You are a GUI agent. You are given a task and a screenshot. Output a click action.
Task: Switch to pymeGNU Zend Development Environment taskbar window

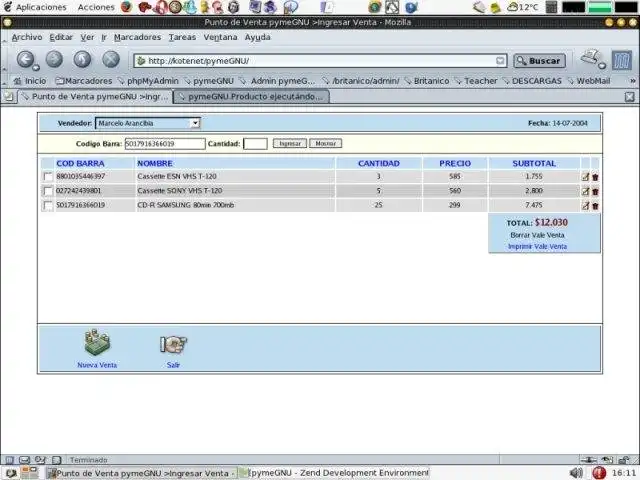tap(334, 473)
